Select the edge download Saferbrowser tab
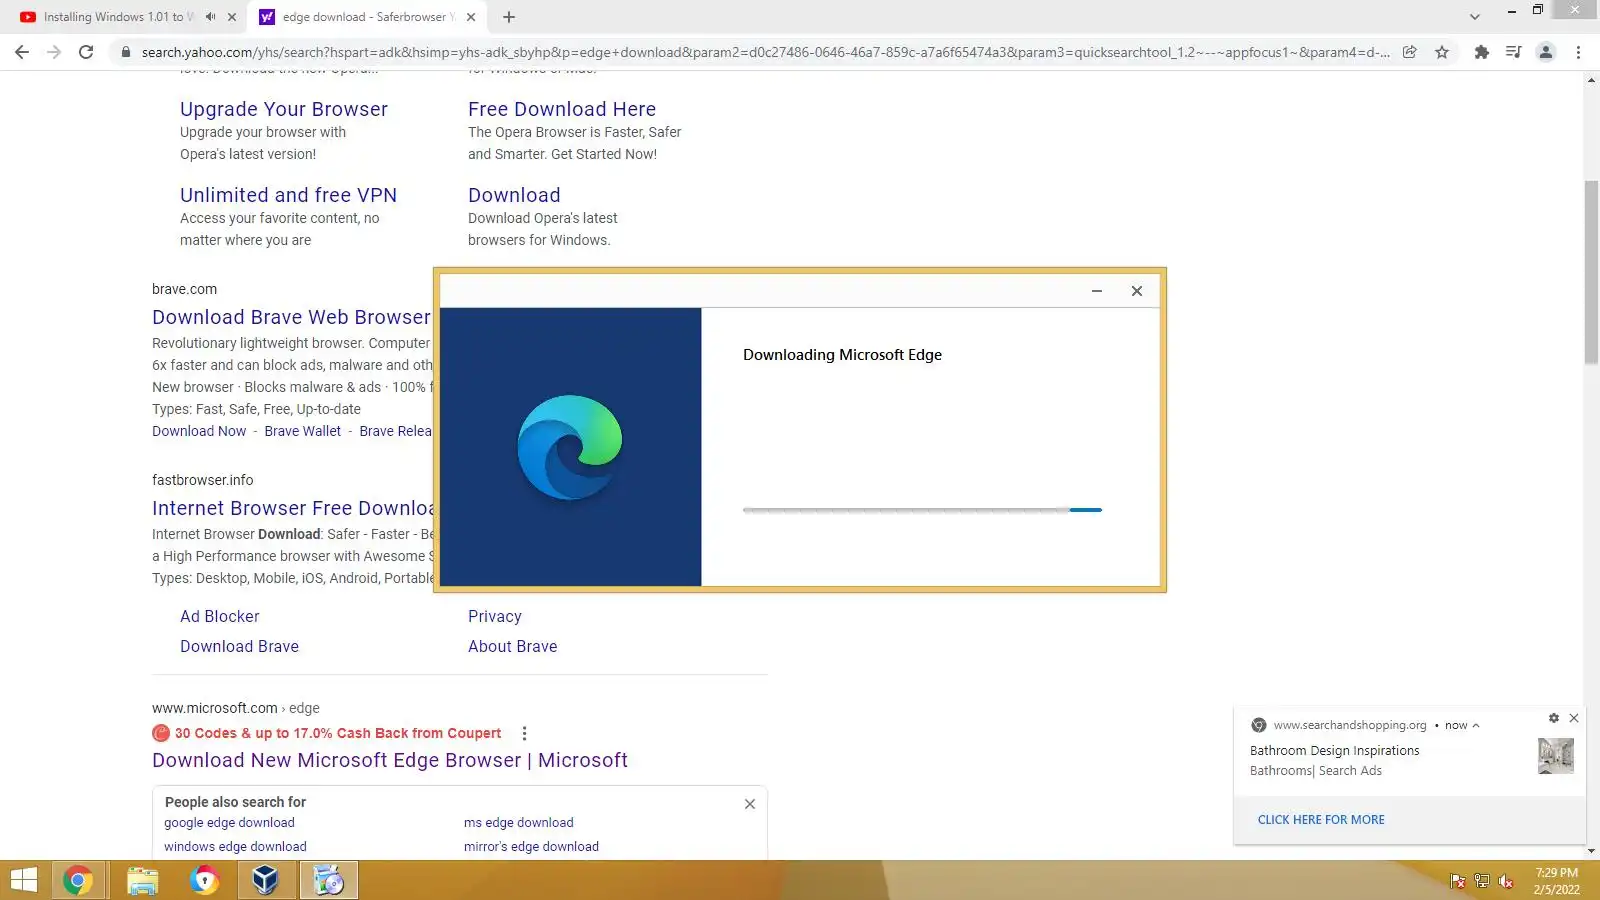Screen dimensions: 1600x900 [367, 17]
